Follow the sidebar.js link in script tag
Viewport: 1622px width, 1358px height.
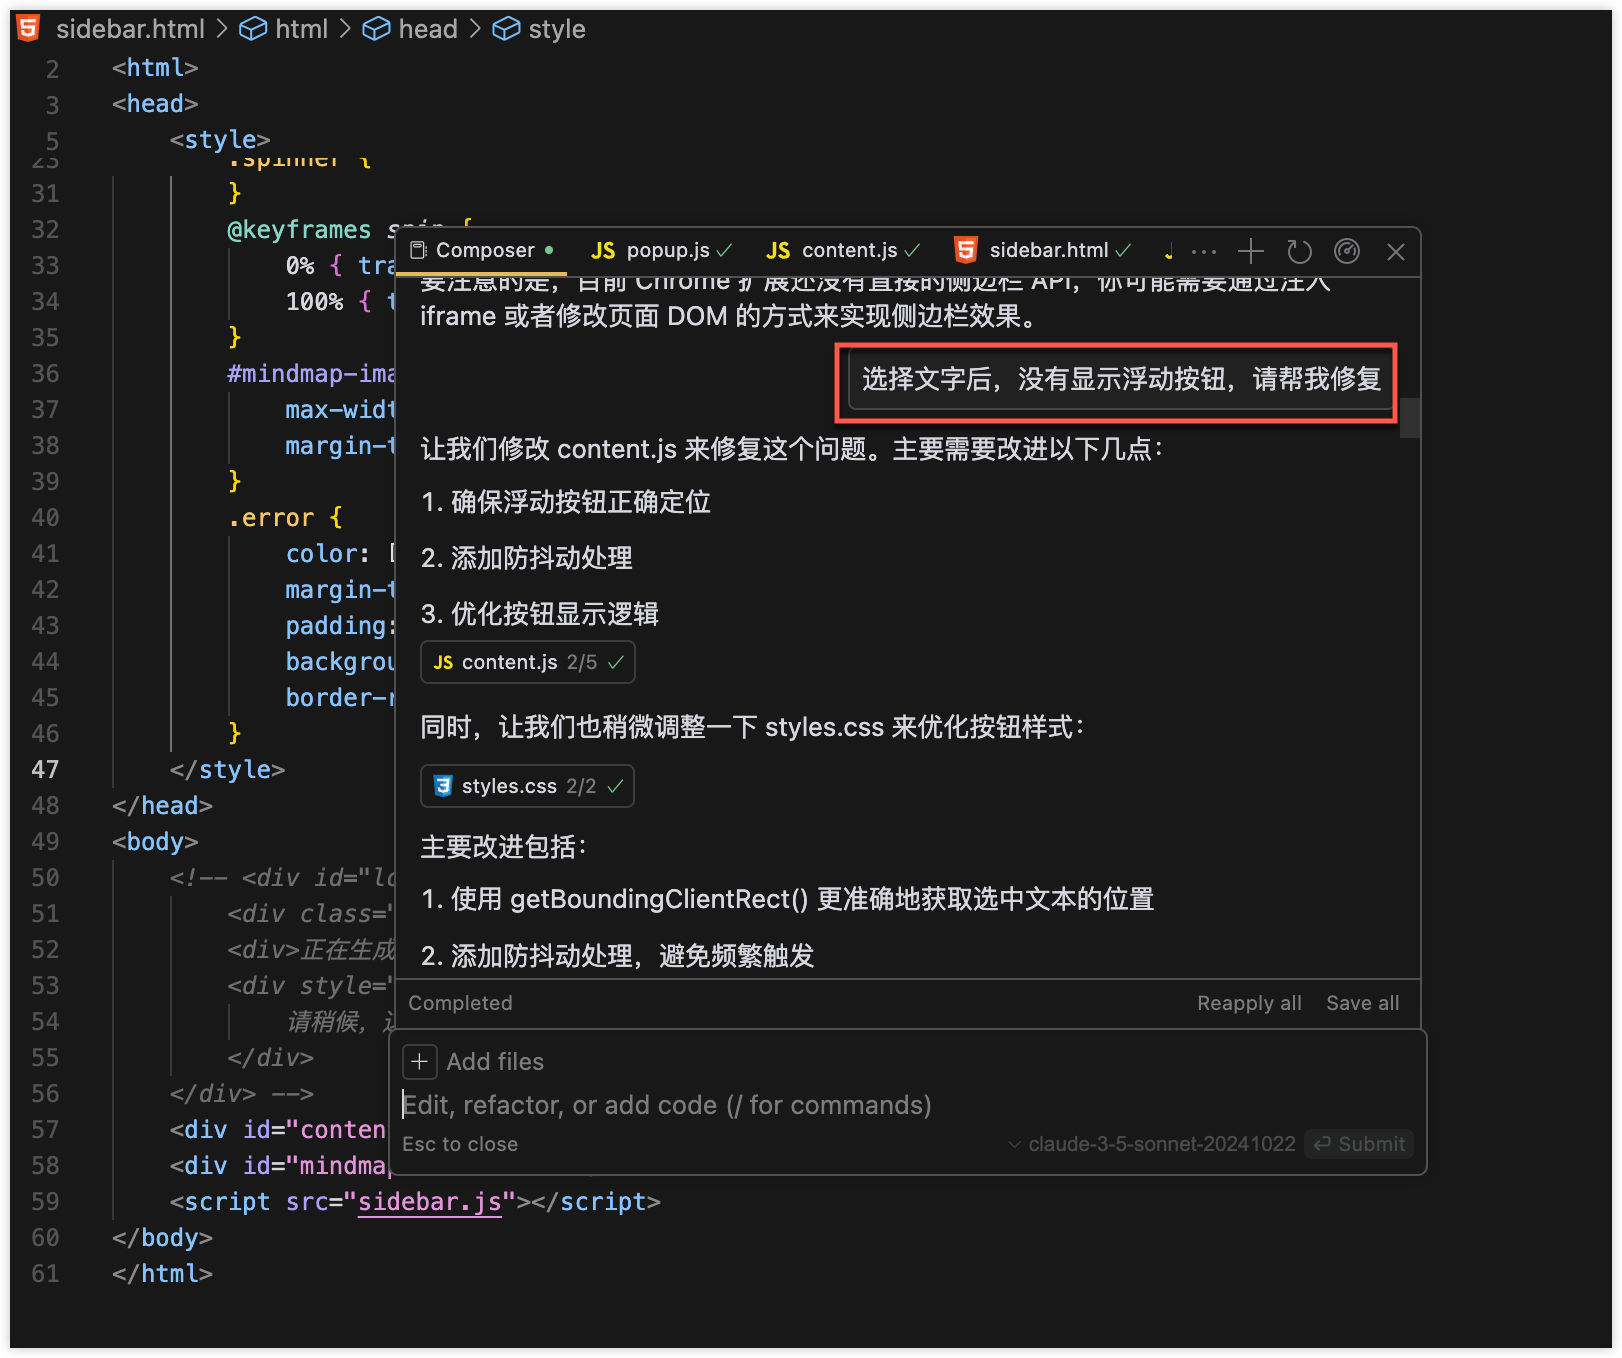tap(429, 1201)
